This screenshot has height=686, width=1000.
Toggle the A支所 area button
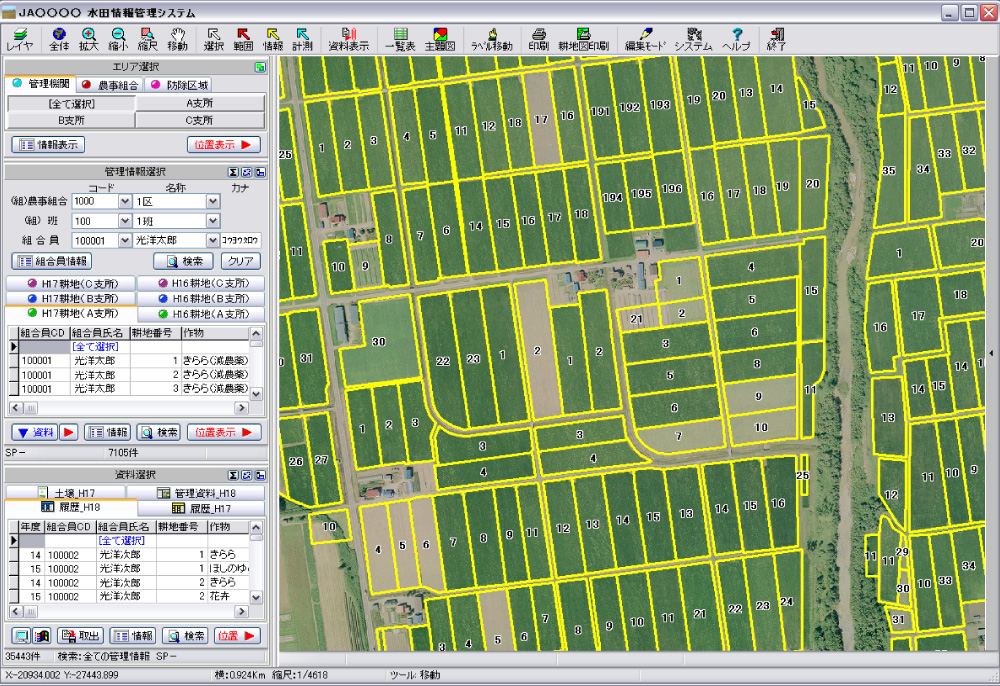pyautogui.click(x=200, y=103)
